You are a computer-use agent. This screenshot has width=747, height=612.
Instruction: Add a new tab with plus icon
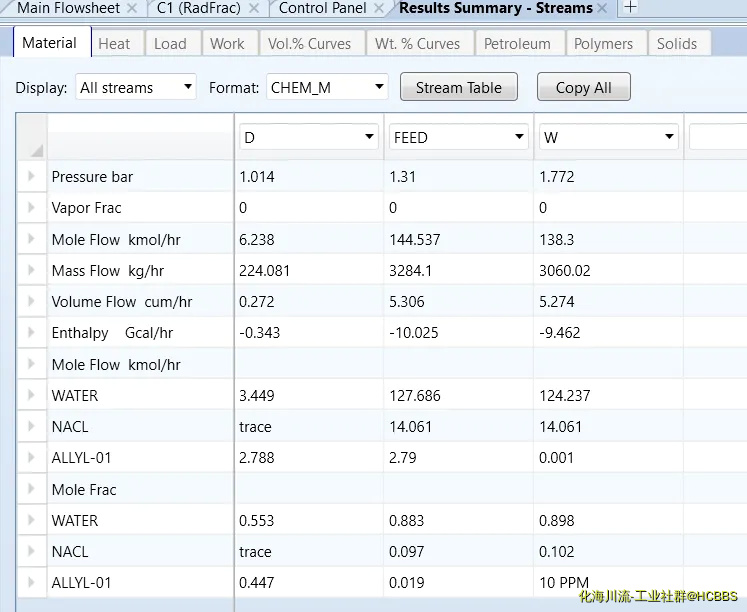click(630, 7)
